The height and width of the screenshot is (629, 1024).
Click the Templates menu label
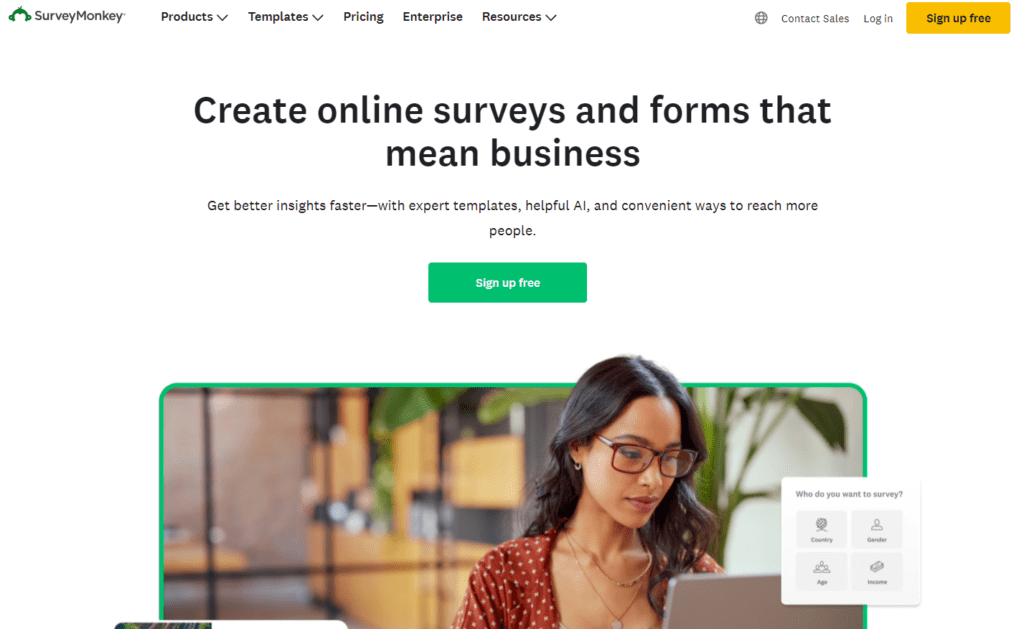pyautogui.click(x=278, y=17)
